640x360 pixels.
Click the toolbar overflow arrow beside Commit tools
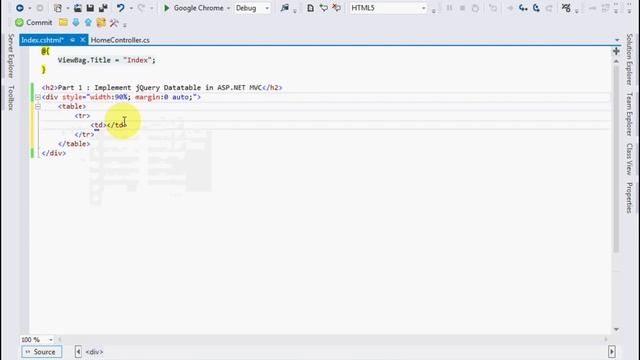coord(124,24)
